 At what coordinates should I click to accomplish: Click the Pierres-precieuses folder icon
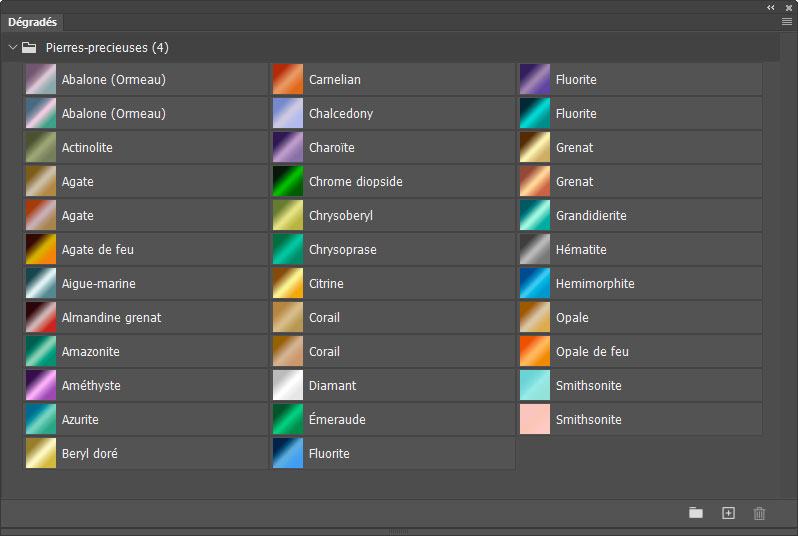point(29,47)
